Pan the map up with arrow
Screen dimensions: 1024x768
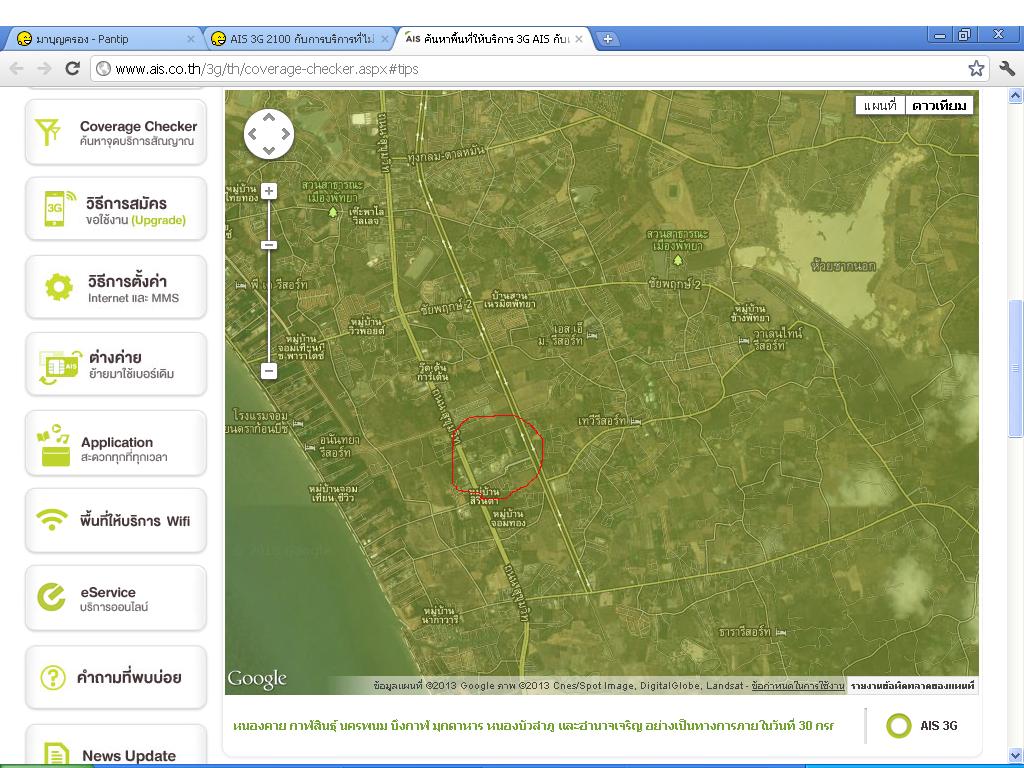click(x=268, y=118)
